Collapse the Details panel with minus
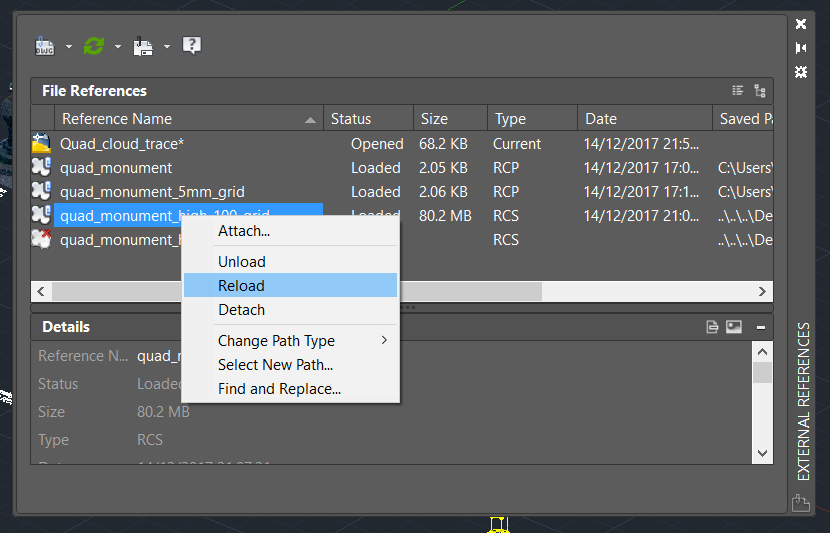The height and width of the screenshot is (533, 830). click(761, 328)
